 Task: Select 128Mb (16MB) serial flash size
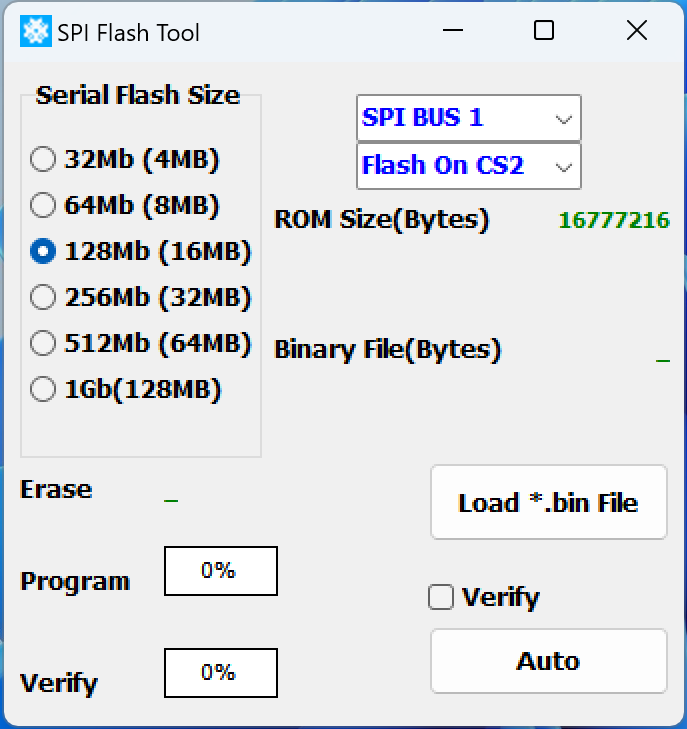click(x=43, y=252)
